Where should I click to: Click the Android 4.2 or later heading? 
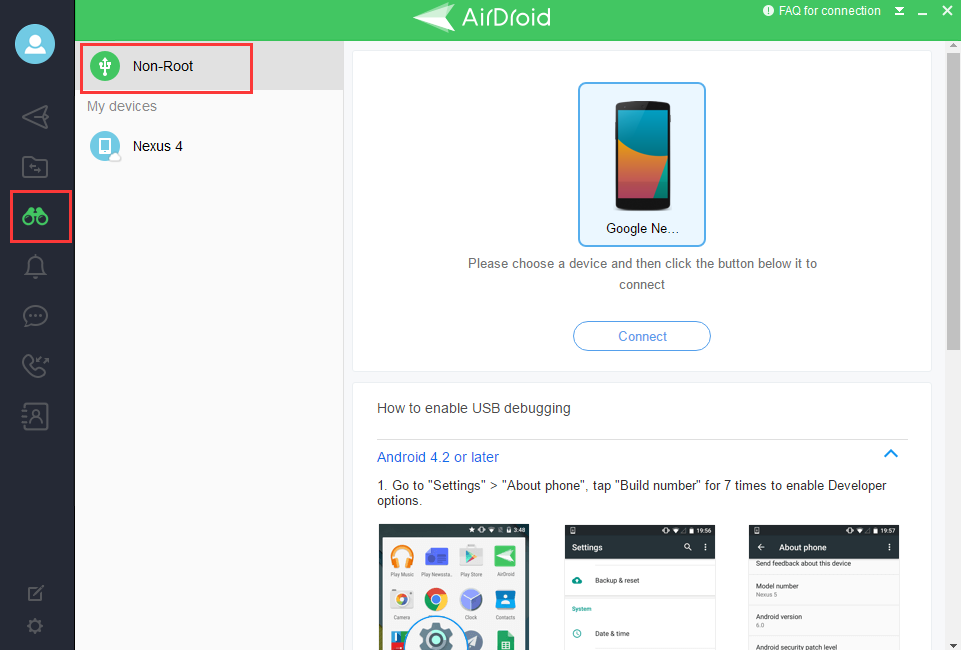tap(438, 457)
